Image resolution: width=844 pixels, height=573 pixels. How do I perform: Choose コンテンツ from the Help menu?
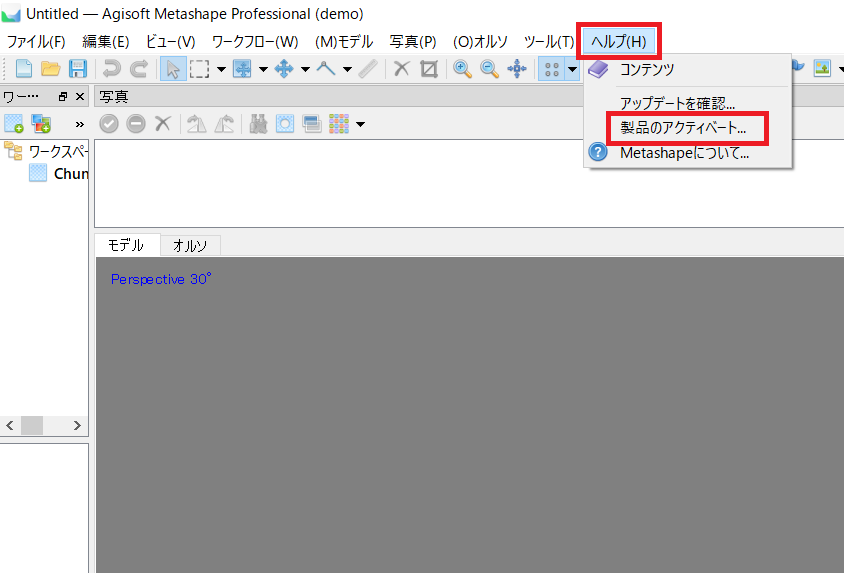(x=687, y=69)
